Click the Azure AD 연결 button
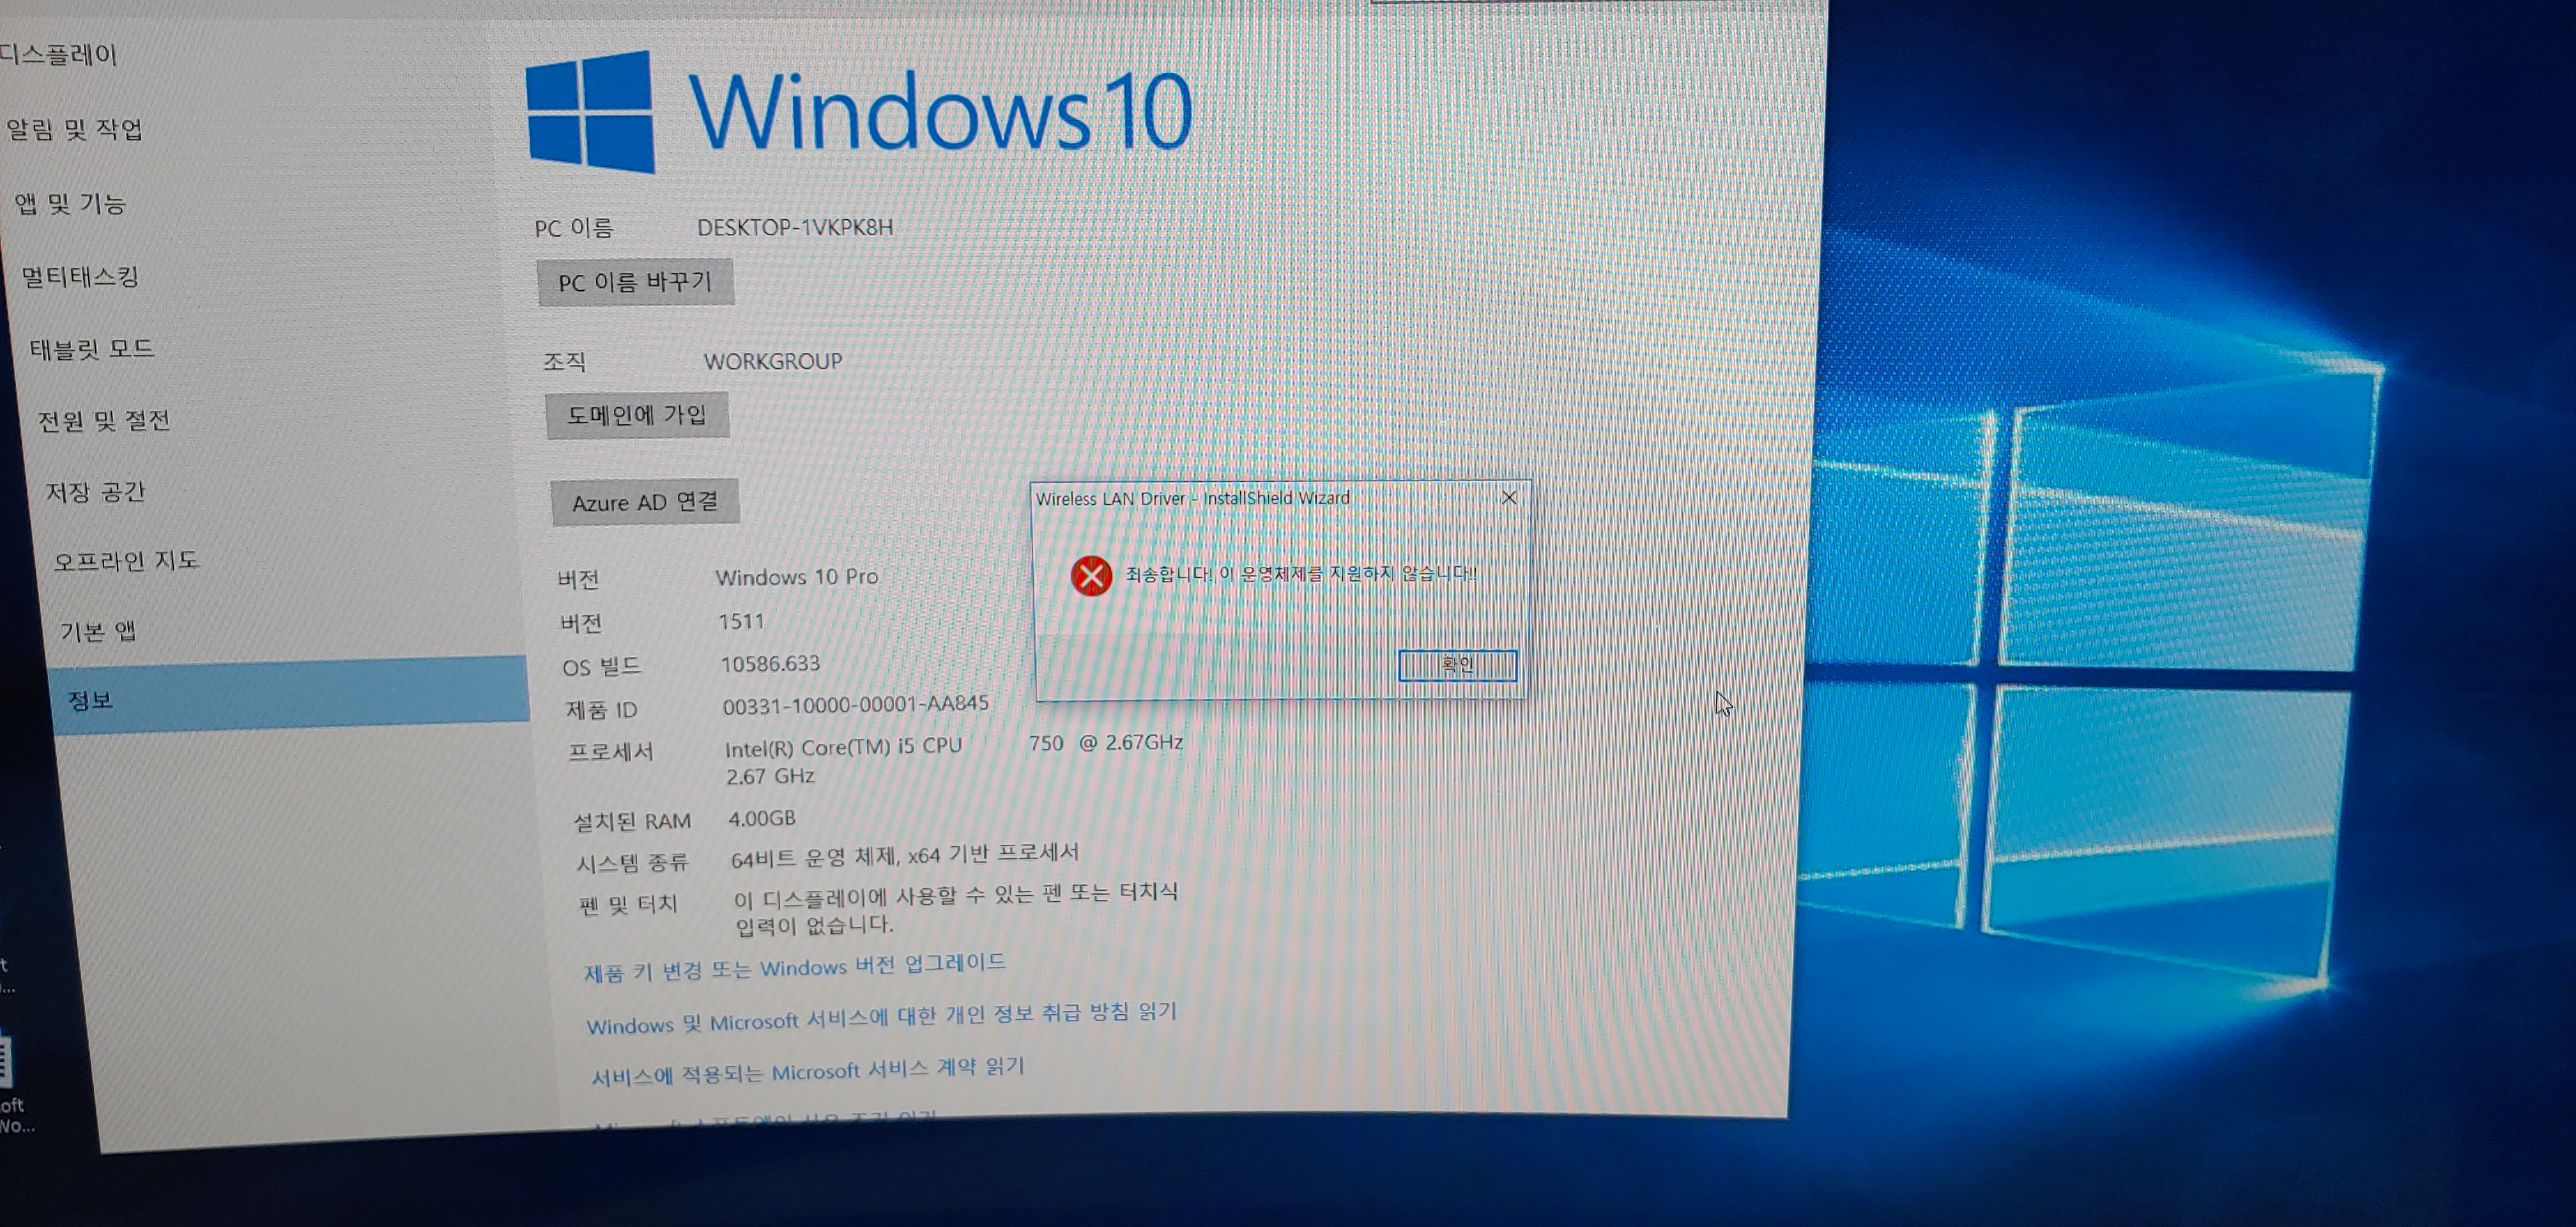This screenshot has width=2576, height=1227. point(645,502)
